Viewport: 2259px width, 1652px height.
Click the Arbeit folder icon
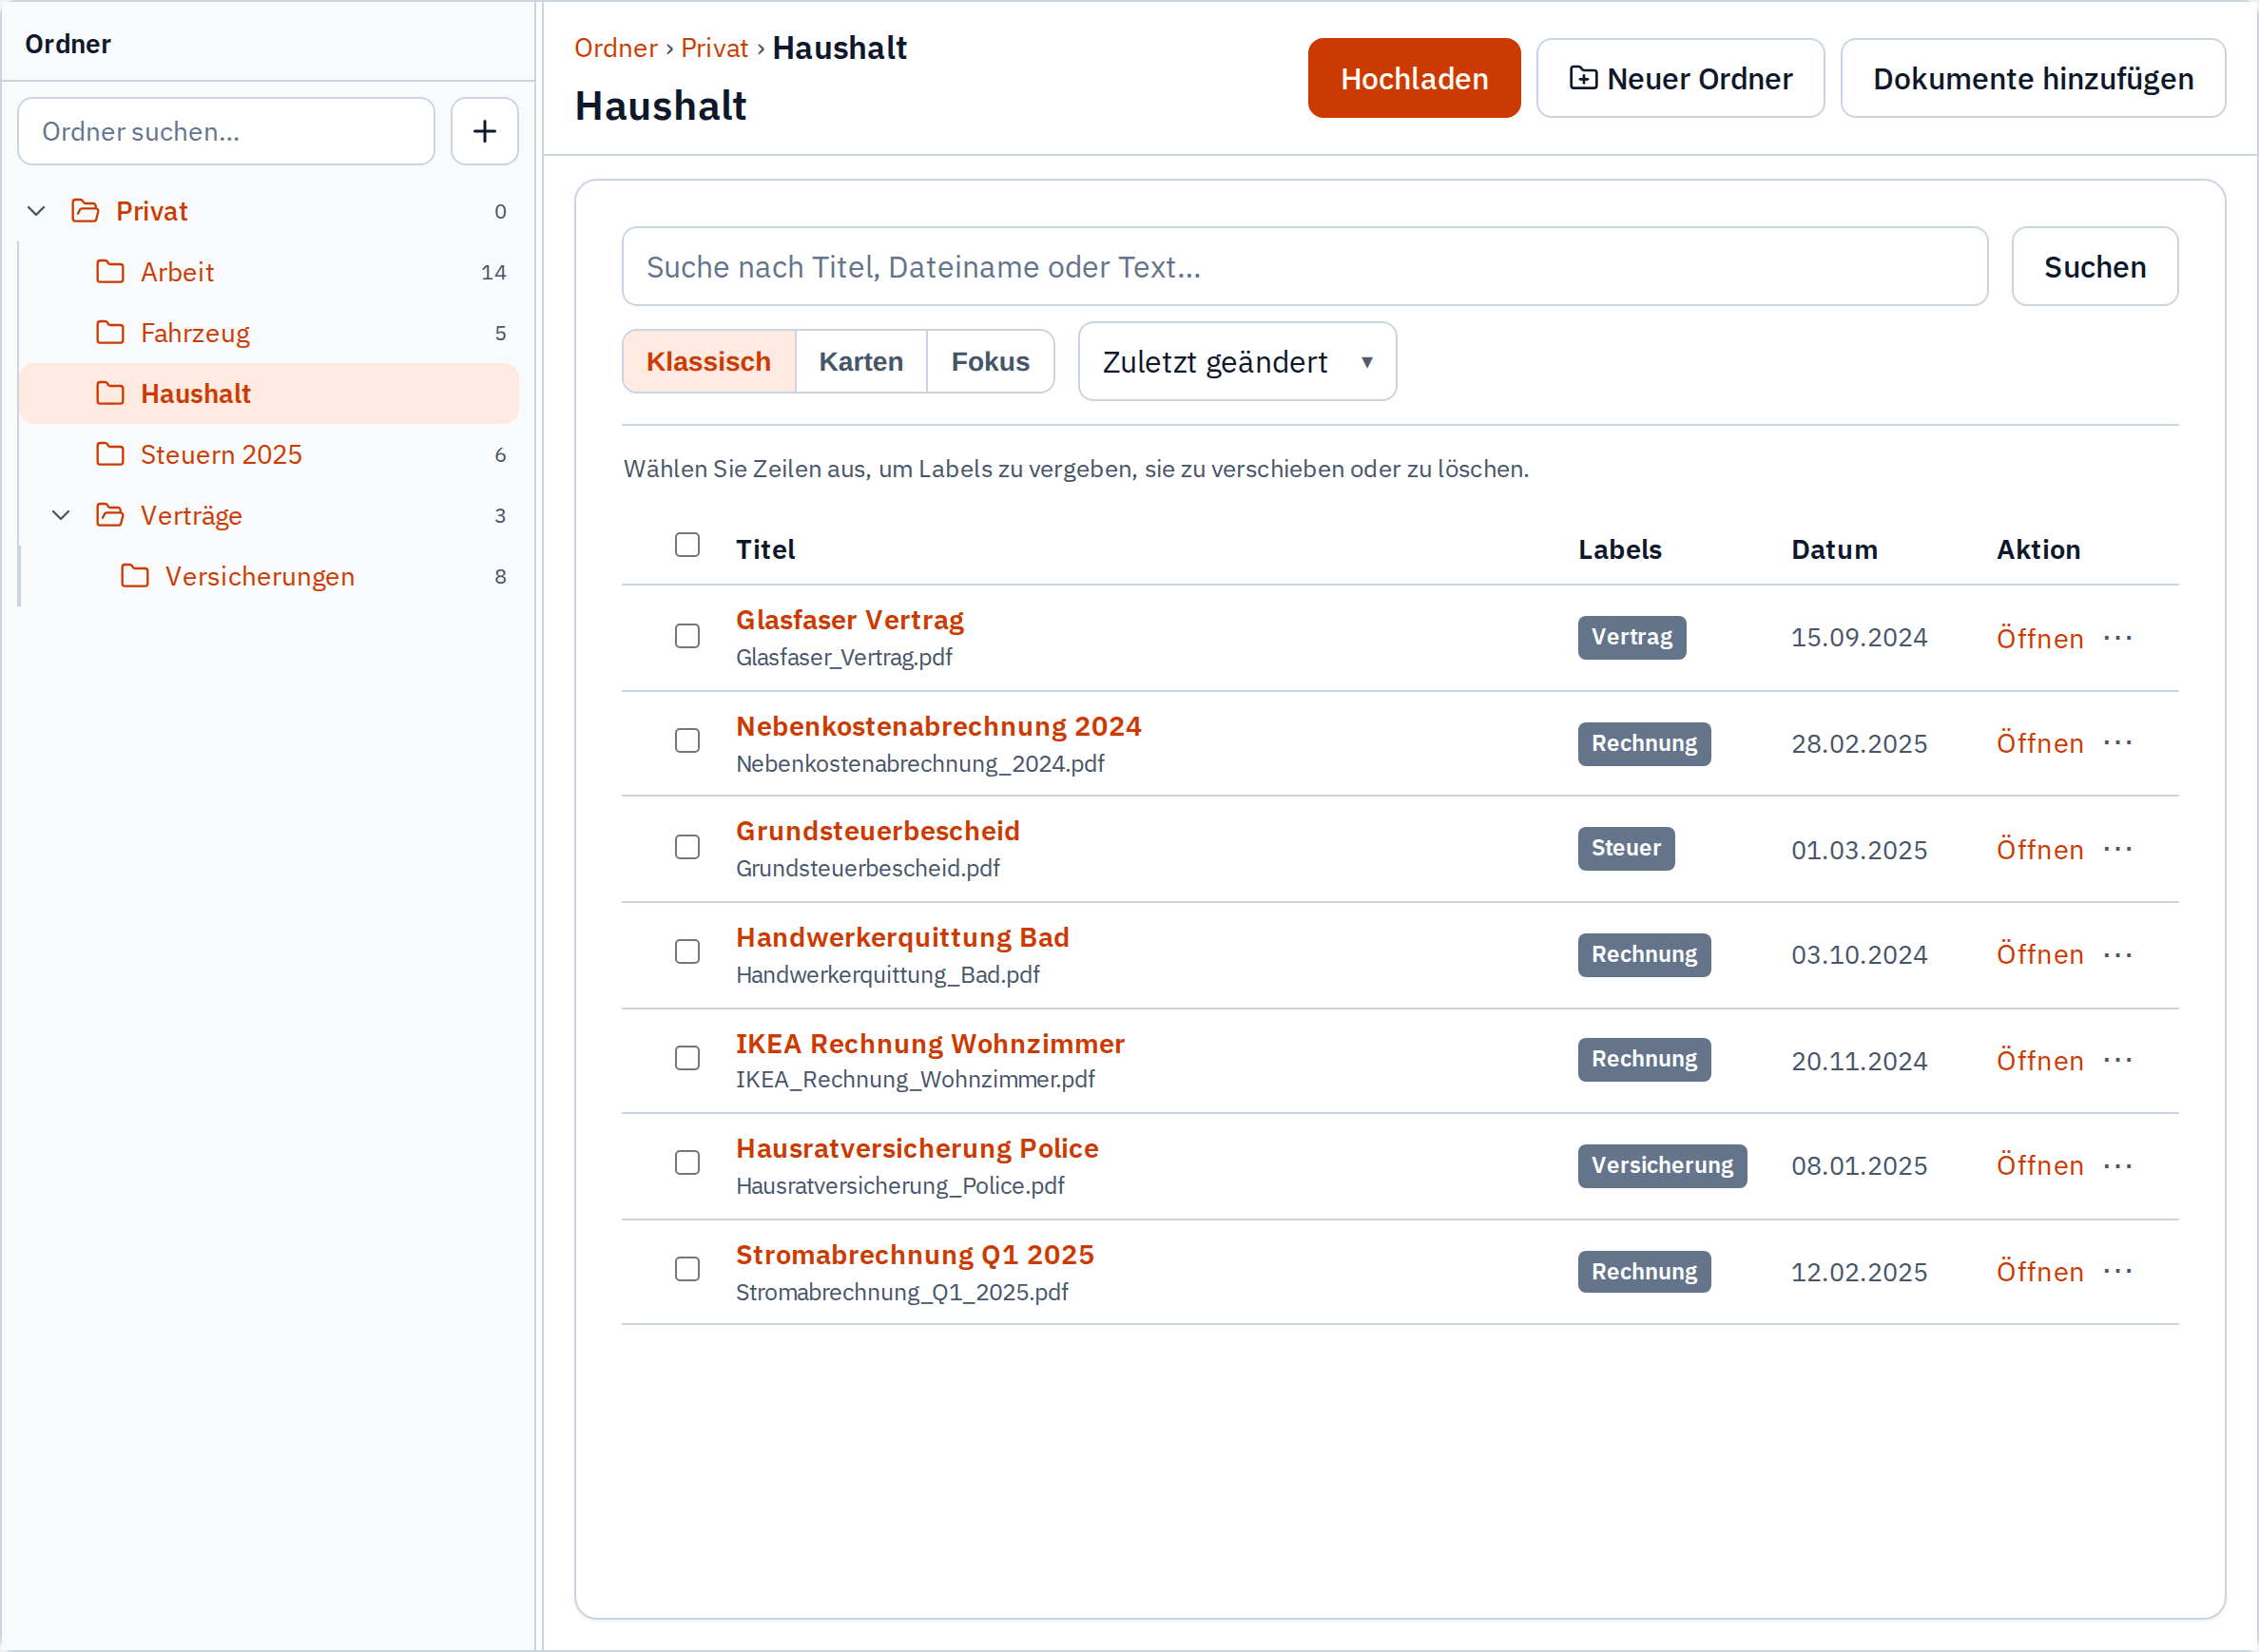coord(110,272)
